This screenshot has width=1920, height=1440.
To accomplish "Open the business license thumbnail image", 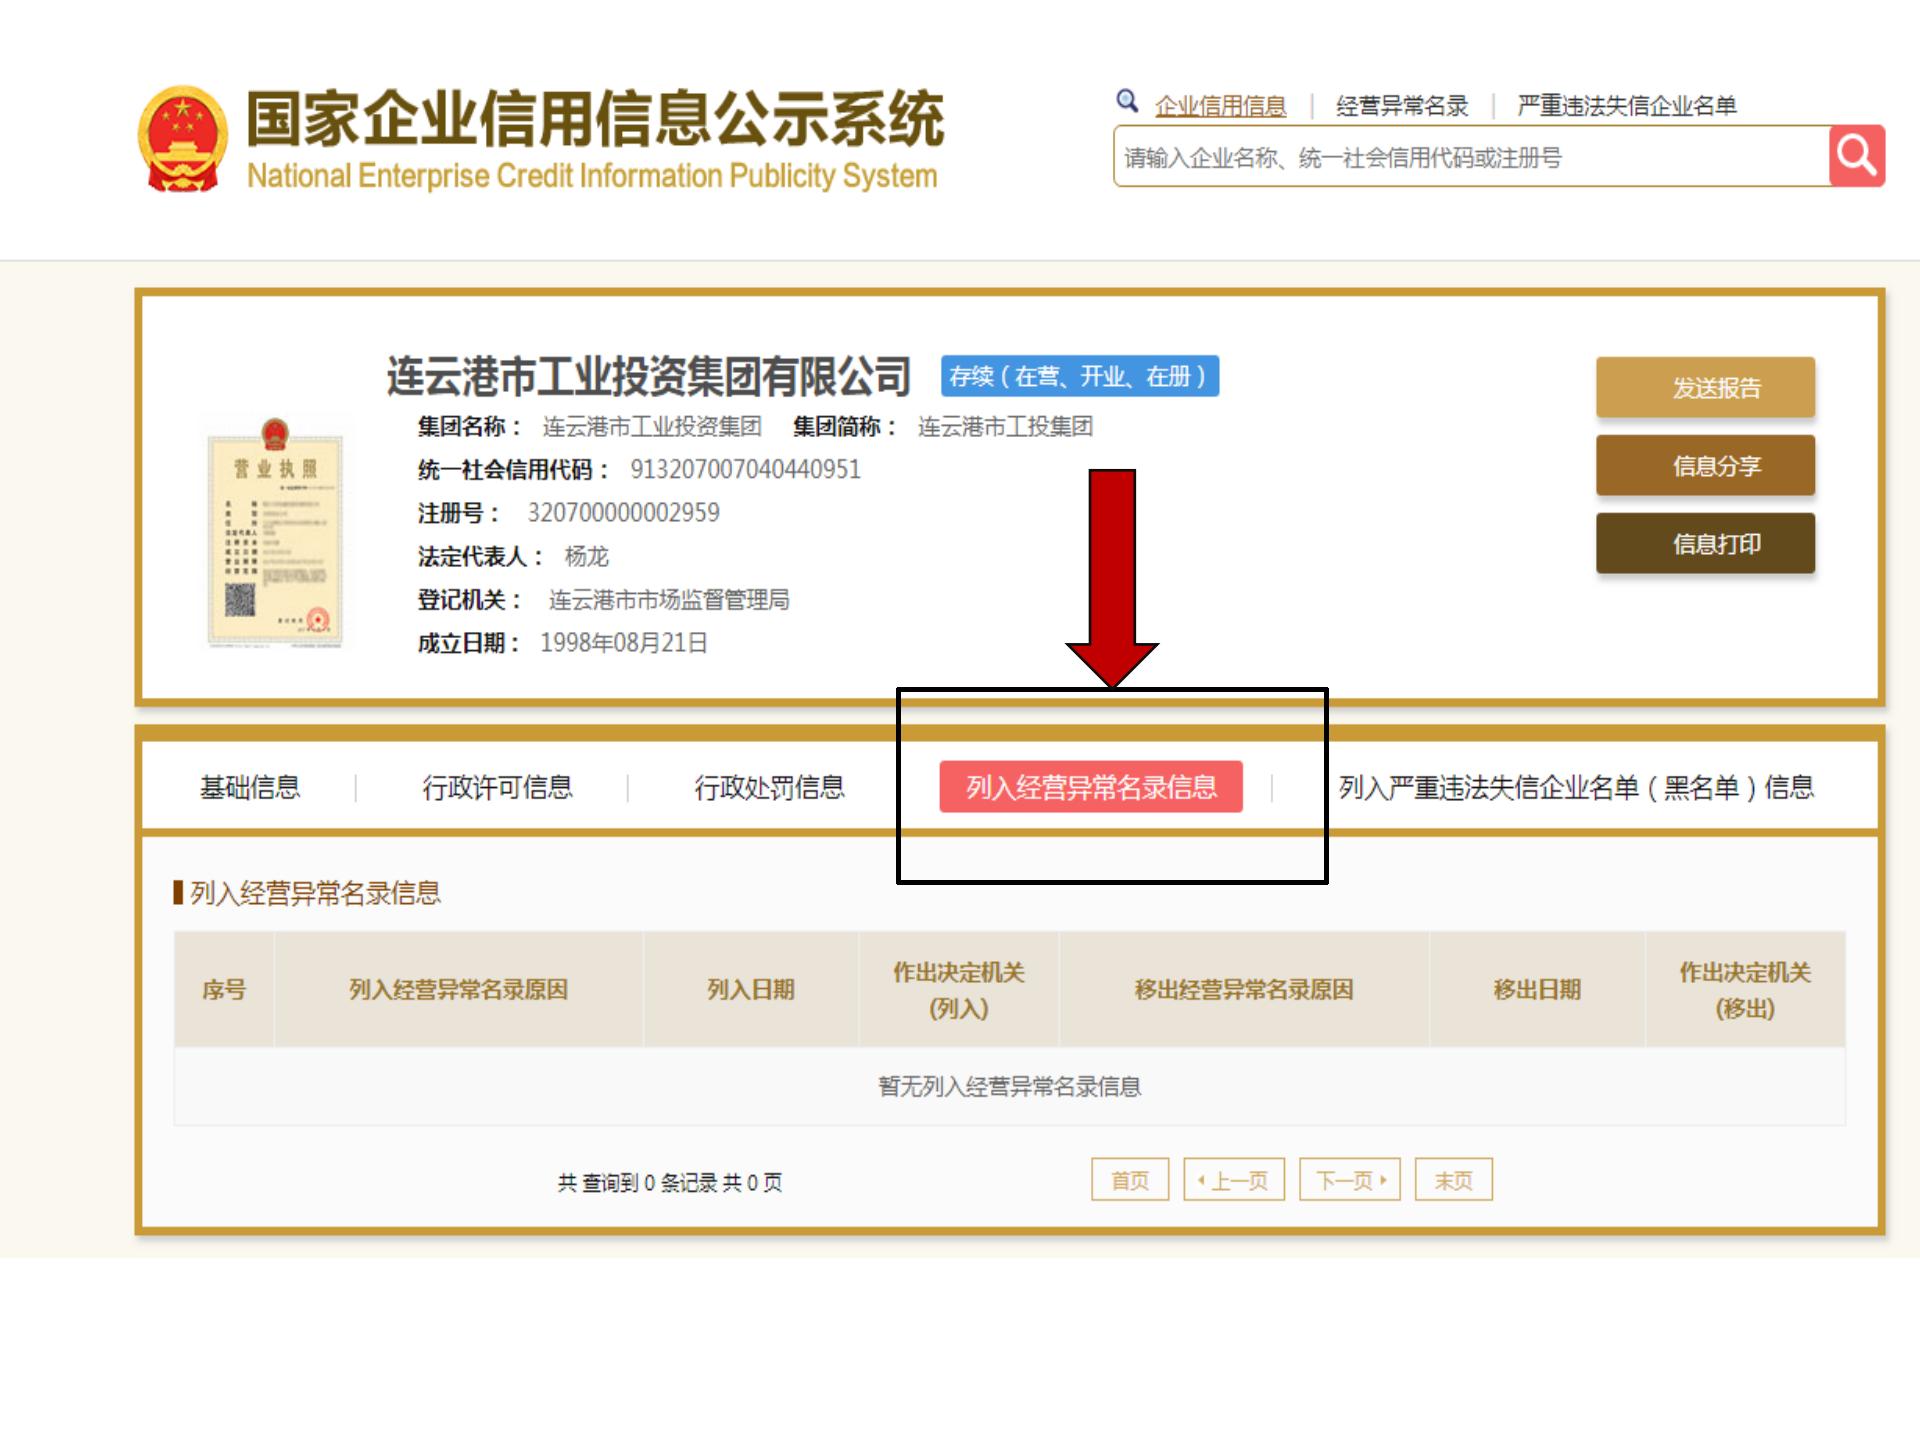I will click(x=275, y=533).
